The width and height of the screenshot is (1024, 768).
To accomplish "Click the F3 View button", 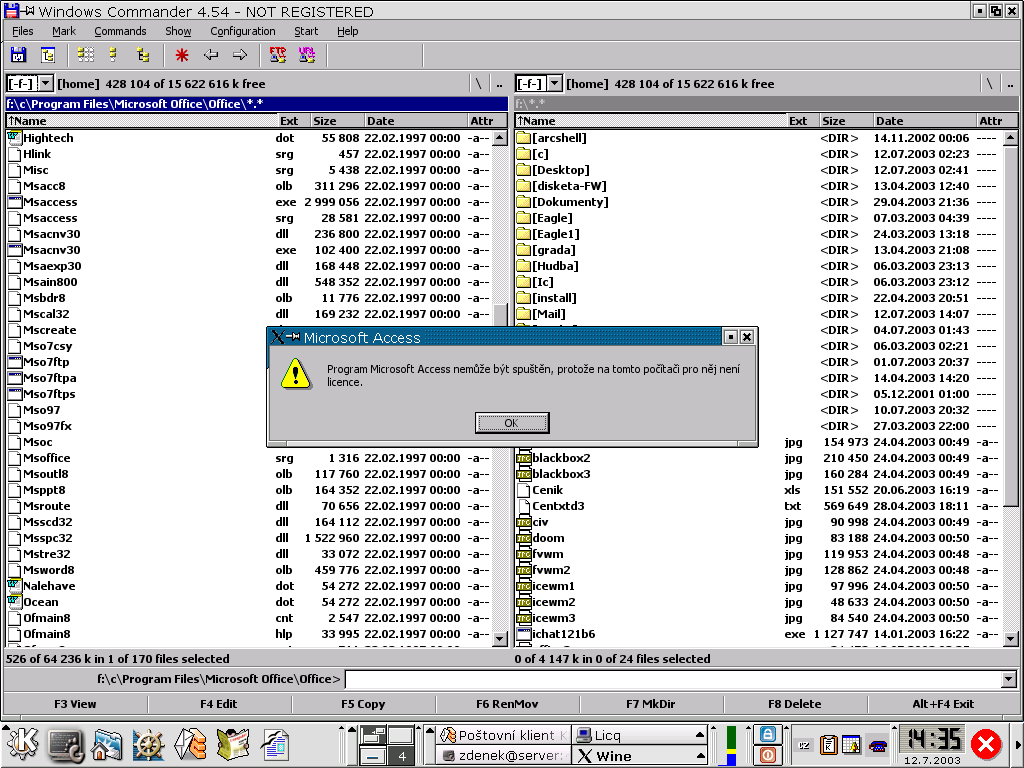I will [x=75, y=704].
